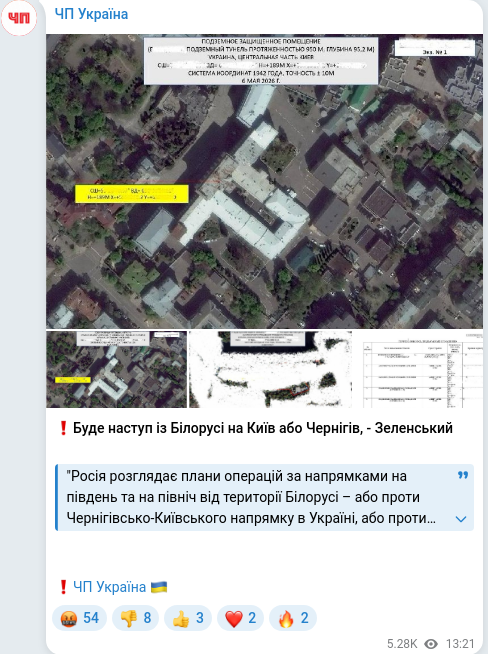Open the white inverted map thumbnail

(x=271, y=369)
